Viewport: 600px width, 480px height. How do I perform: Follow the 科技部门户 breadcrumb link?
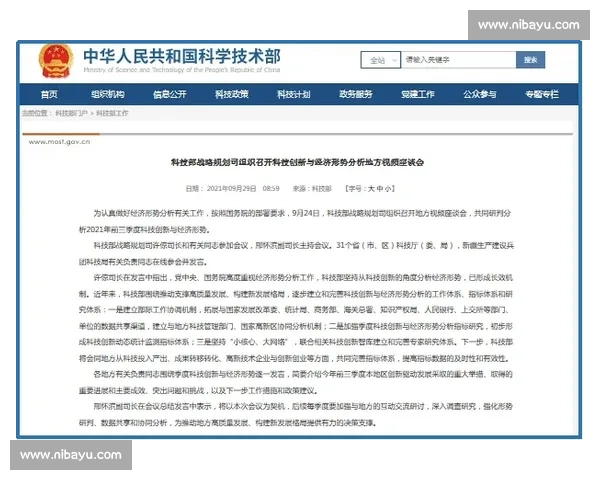[72, 113]
